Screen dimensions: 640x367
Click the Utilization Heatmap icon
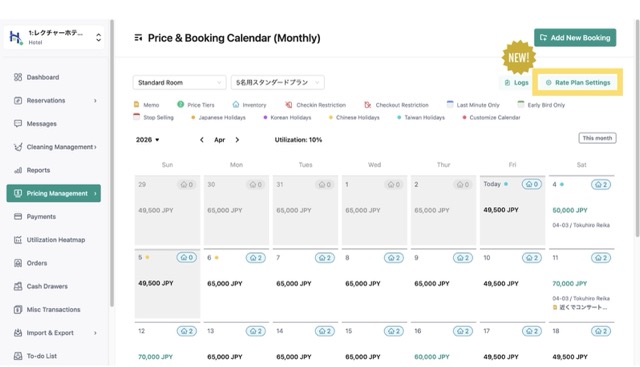tap(18, 240)
